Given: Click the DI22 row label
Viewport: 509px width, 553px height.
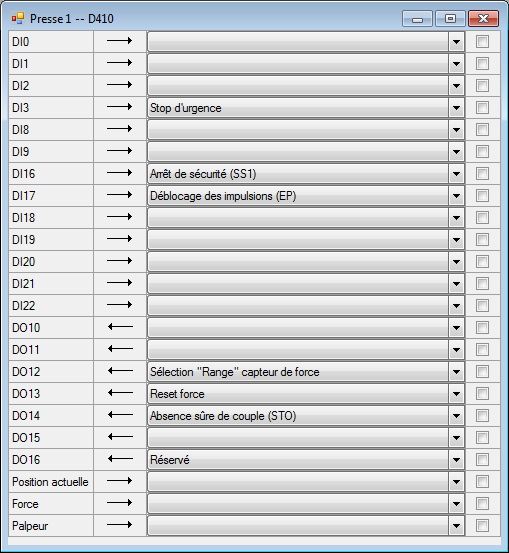Looking at the screenshot, I should pos(24,305).
